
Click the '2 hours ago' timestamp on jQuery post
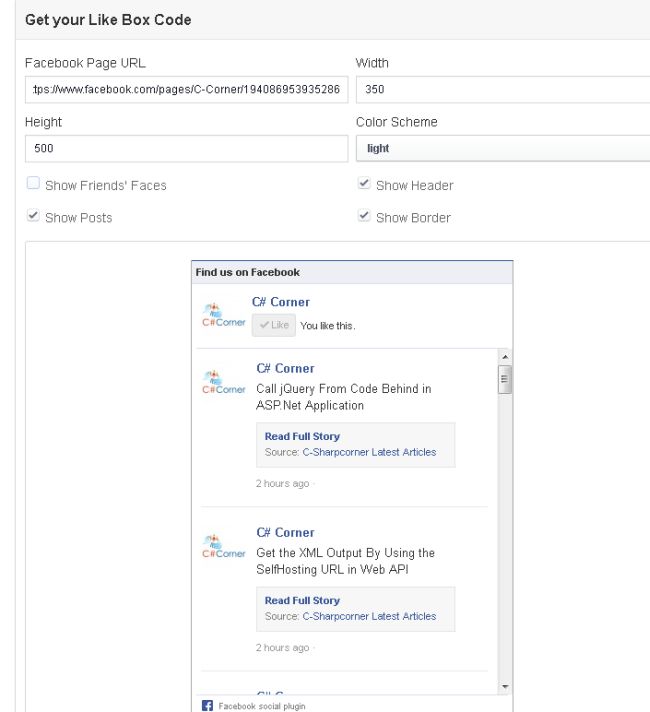(282, 484)
